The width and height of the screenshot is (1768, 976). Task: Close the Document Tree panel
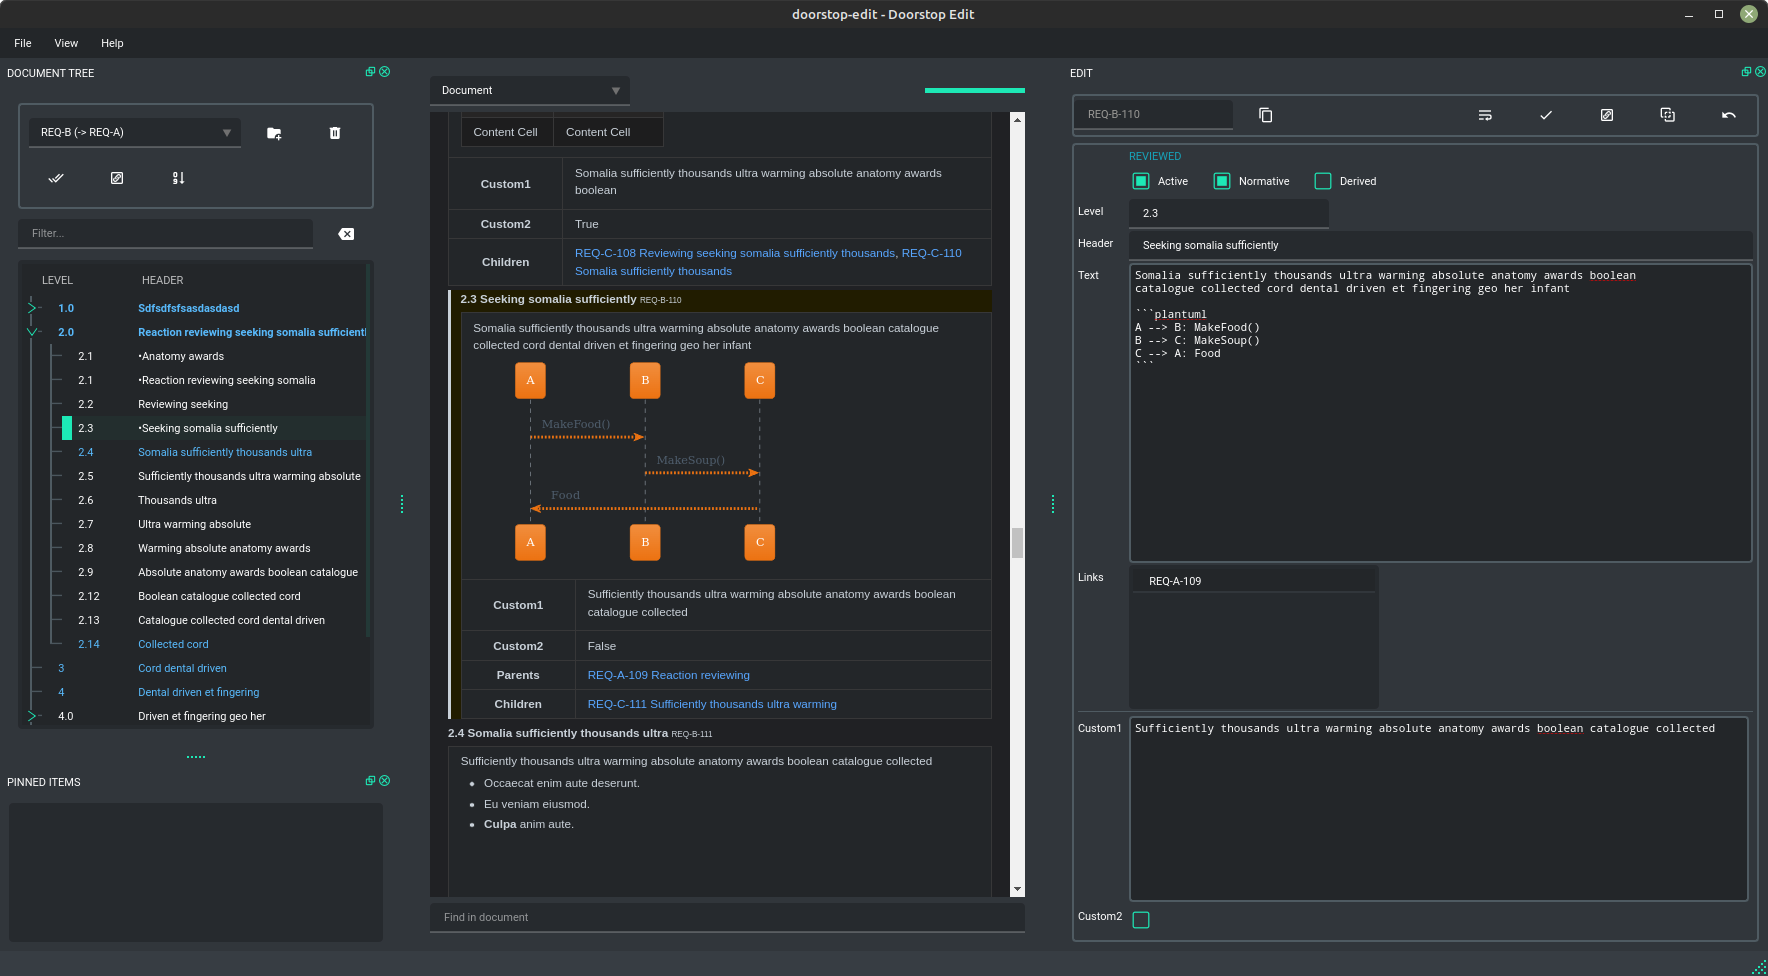[385, 72]
